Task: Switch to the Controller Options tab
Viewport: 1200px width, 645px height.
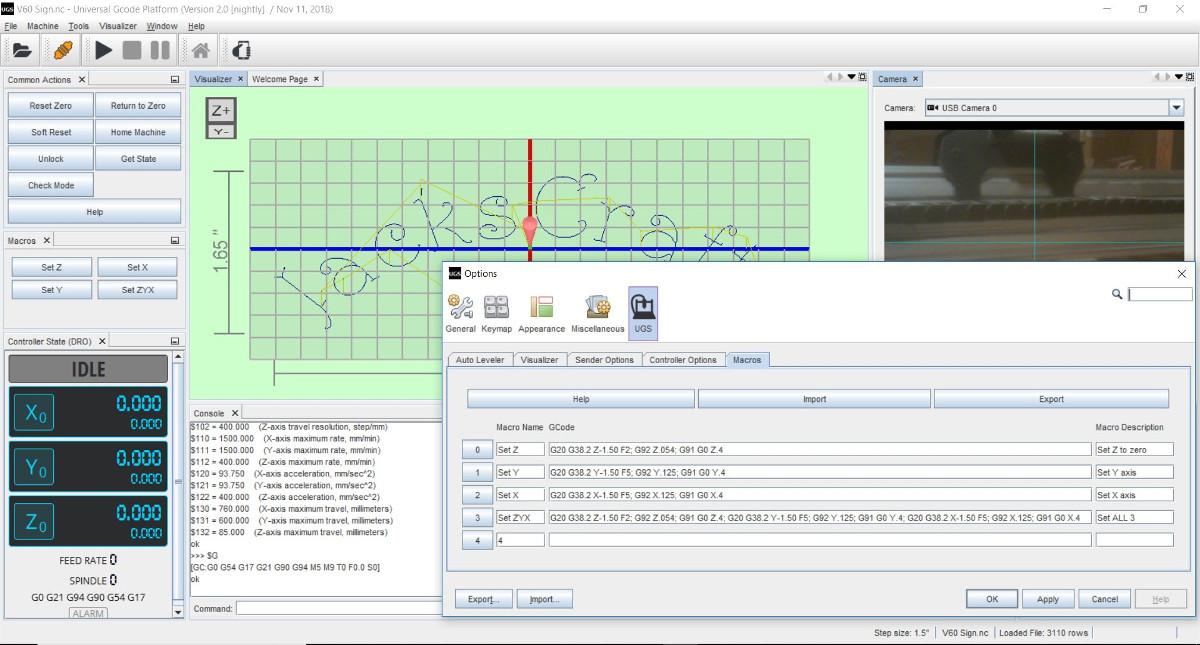Action: tap(683, 359)
